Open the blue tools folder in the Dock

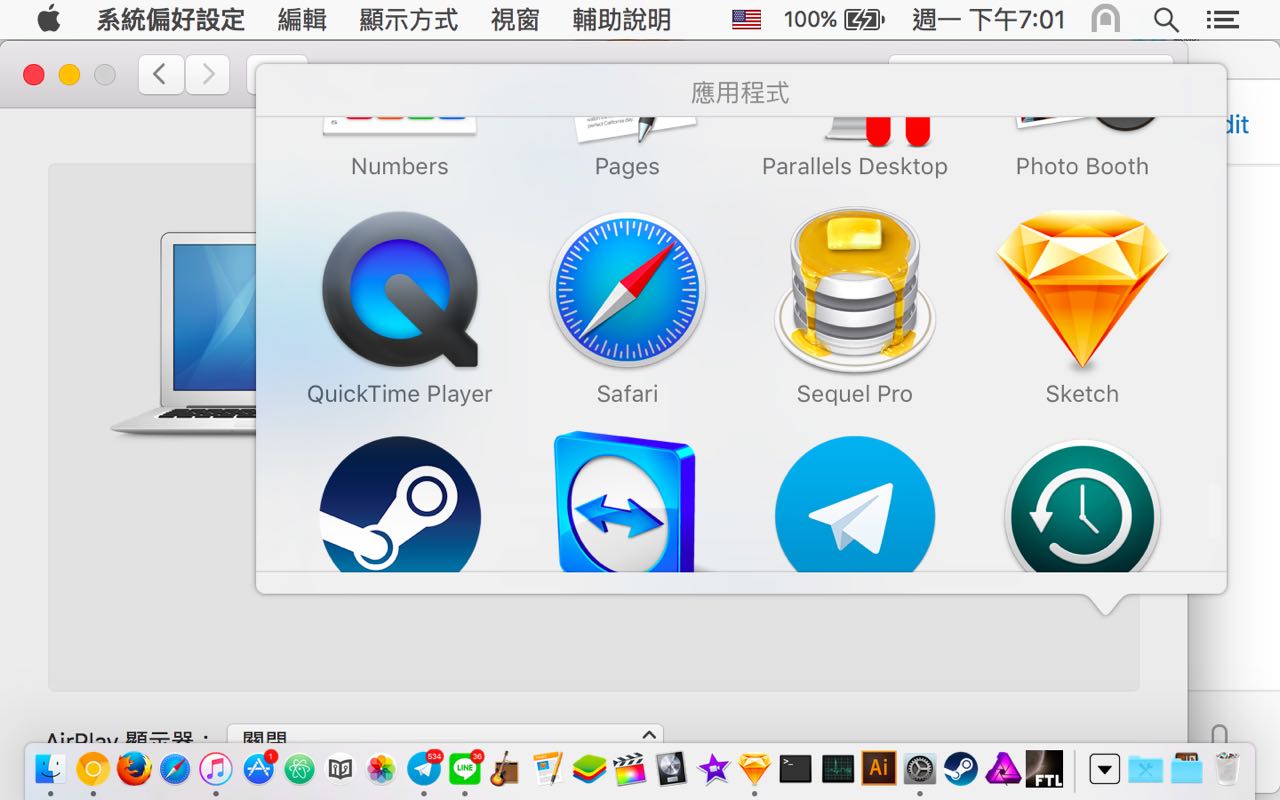tap(1144, 768)
